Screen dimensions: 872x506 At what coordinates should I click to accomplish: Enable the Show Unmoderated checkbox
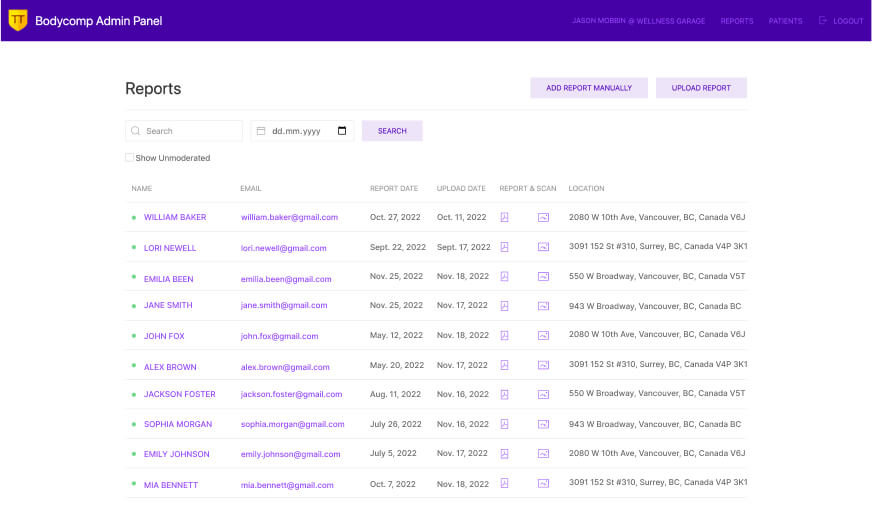click(x=129, y=158)
